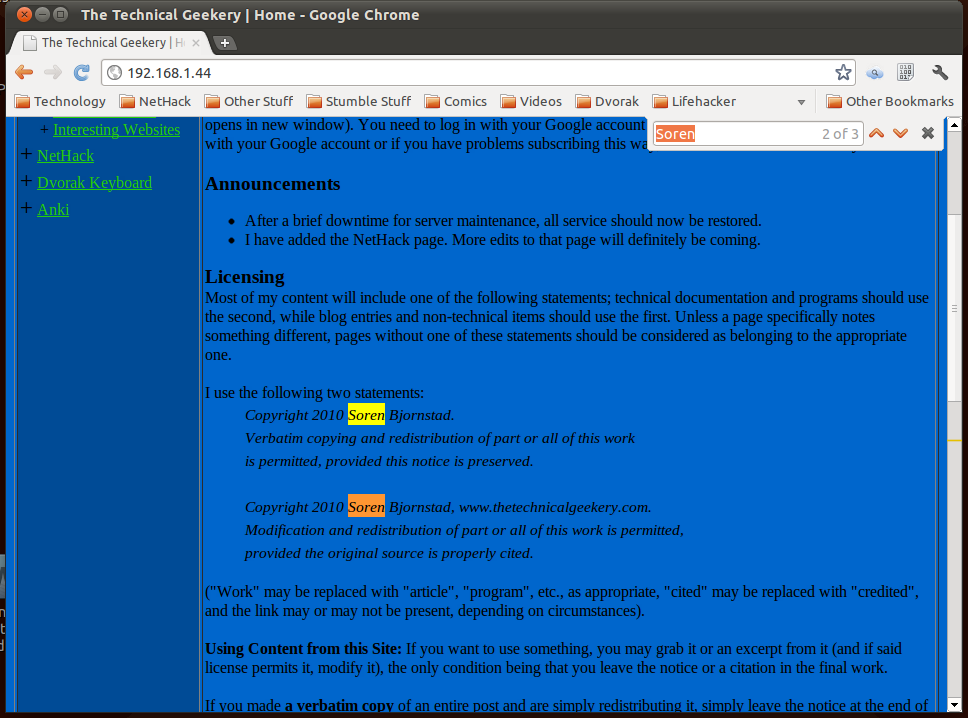Image resolution: width=968 pixels, height=718 pixels.
Task: Click the yellow highlighted Soren match
Action: coord(366,415)
